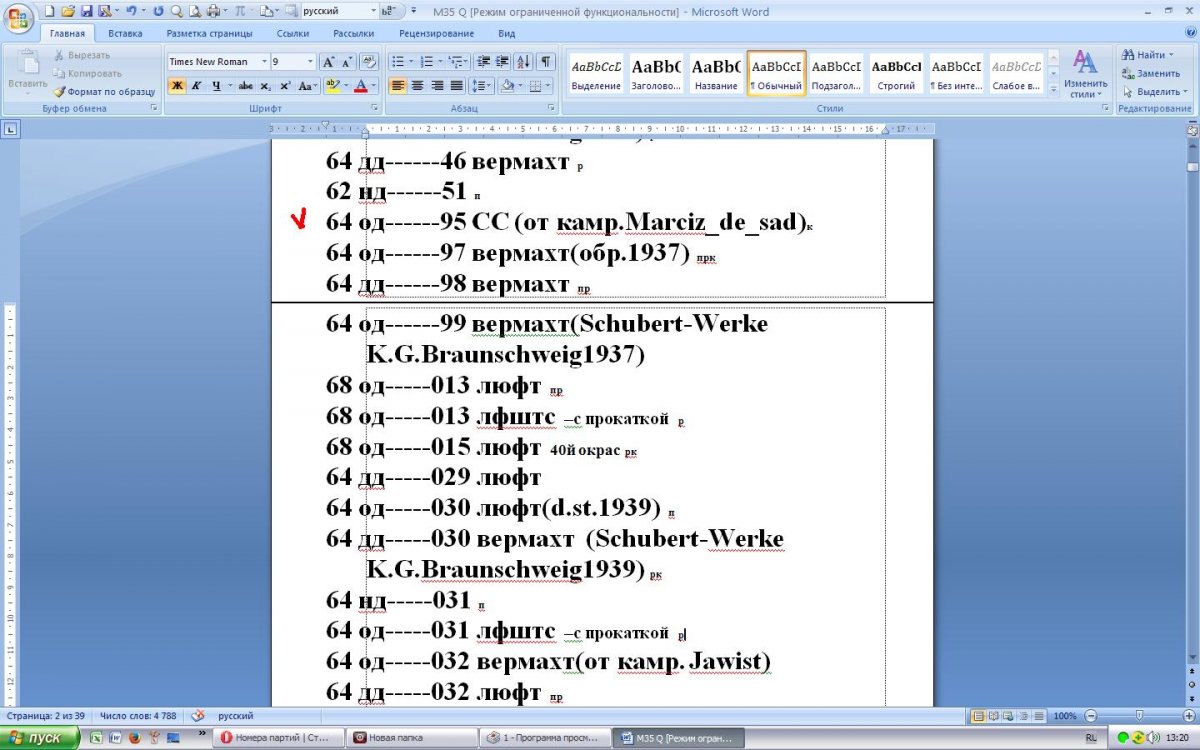Apply red font color
Image resolution: width=1200 pixels, height=750 pixels.
click(361, 86)
